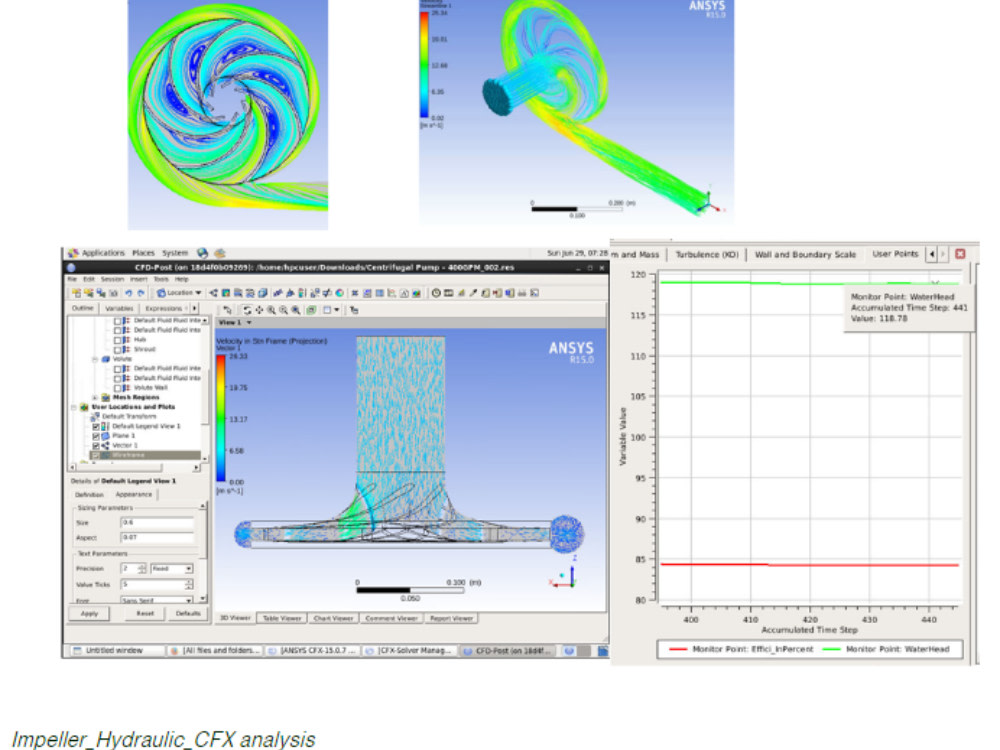The image size is (1000, 750).
Task: Toggle the Shroud checkbox in the outline tree
Action: (117, 349)
